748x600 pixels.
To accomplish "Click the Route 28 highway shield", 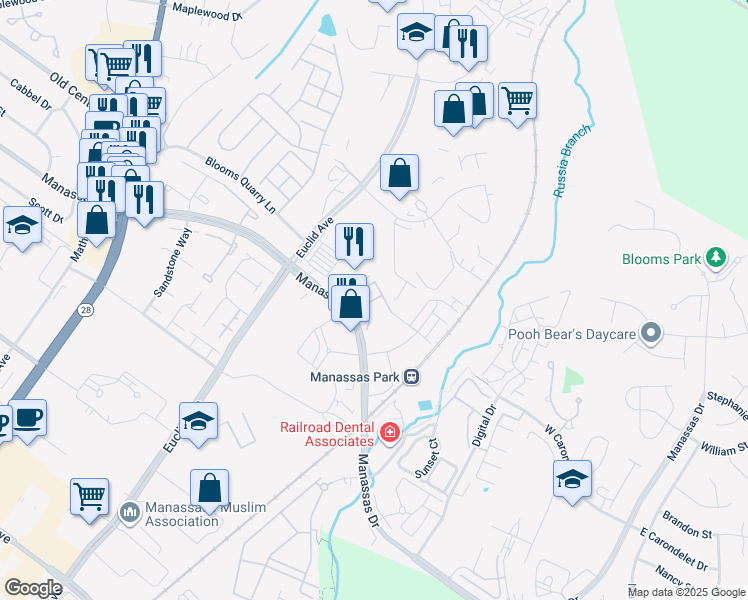I will click(x=86, y=310).
